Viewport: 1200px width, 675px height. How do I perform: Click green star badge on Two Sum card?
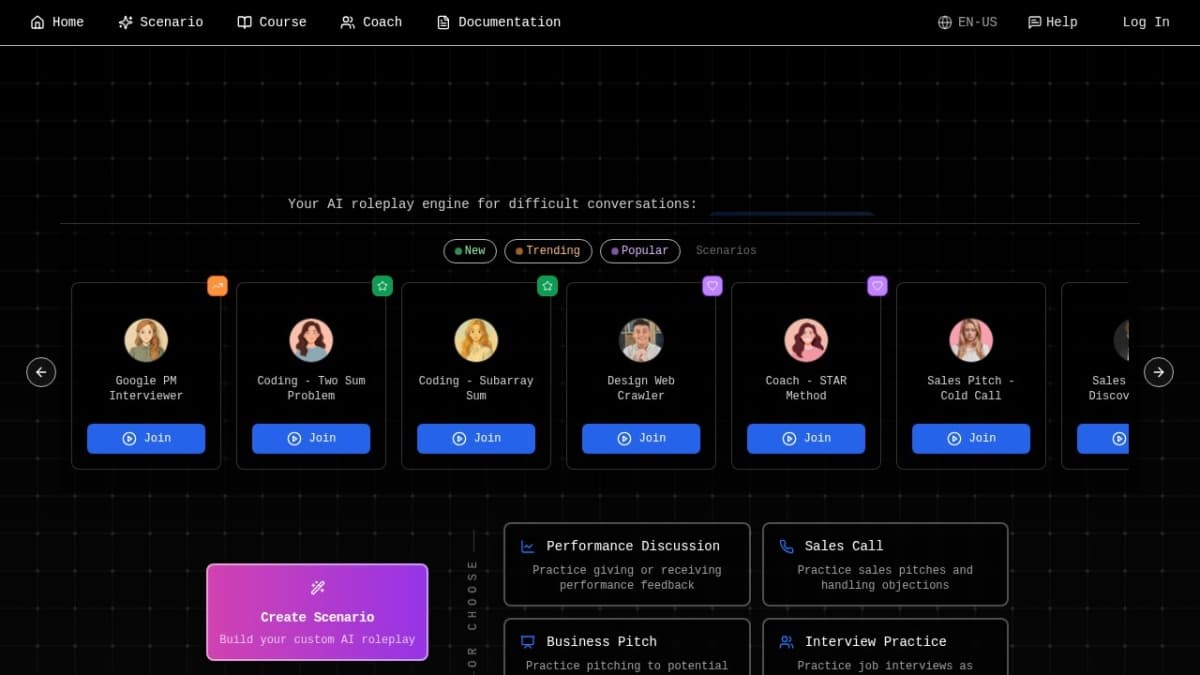[x=382, y=286]
